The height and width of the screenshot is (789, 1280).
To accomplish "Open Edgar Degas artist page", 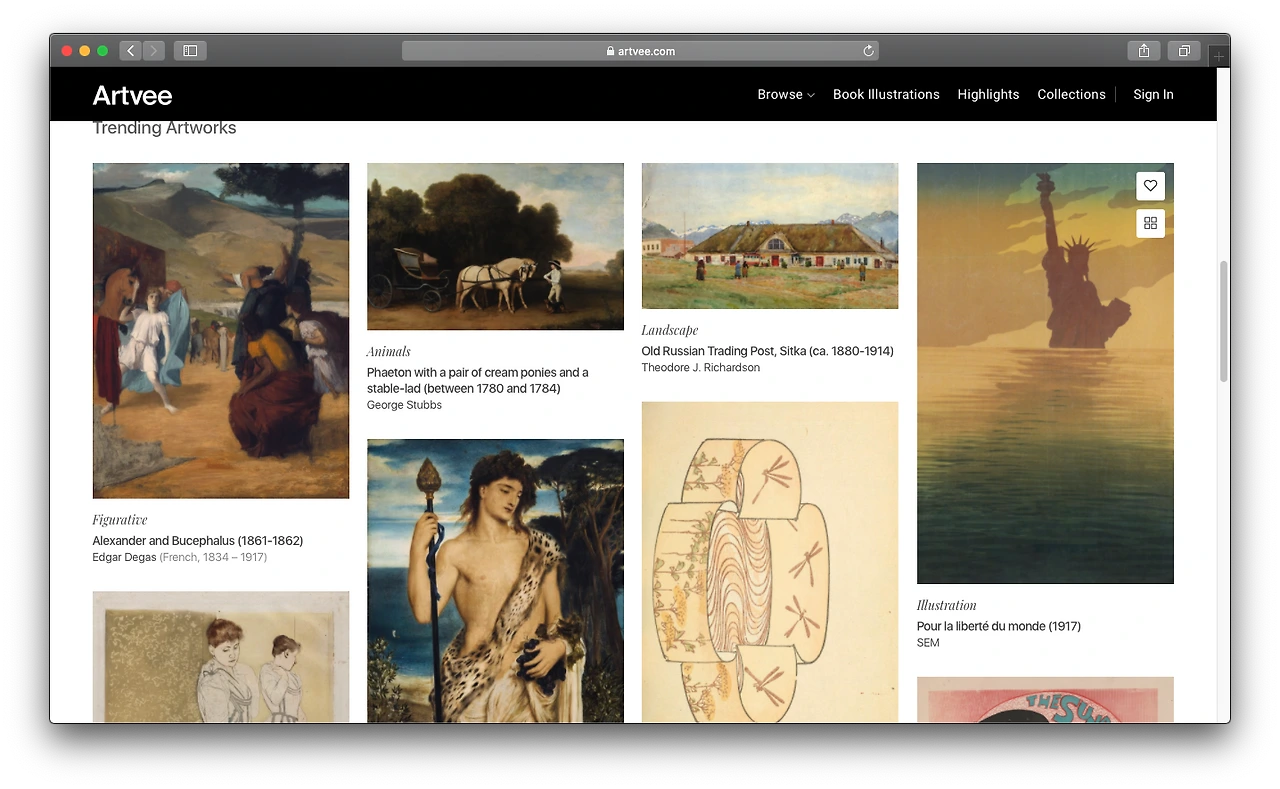I will (124, 557).
